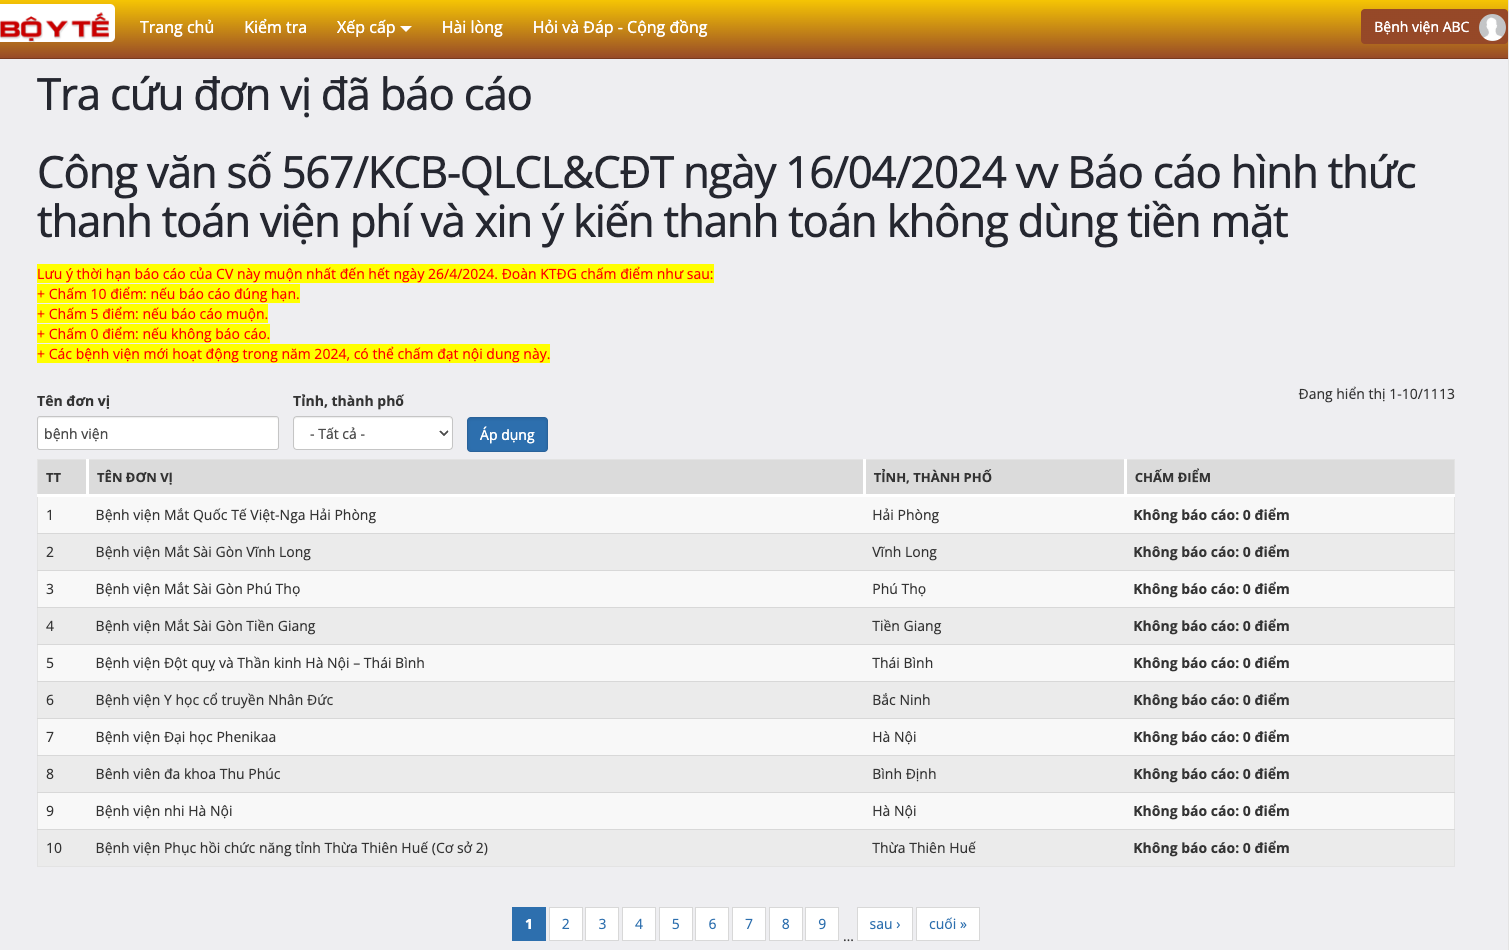Screen dimensions: 1509x950
Task: Go to the Kiểm tra page
Action: [275, 27]
